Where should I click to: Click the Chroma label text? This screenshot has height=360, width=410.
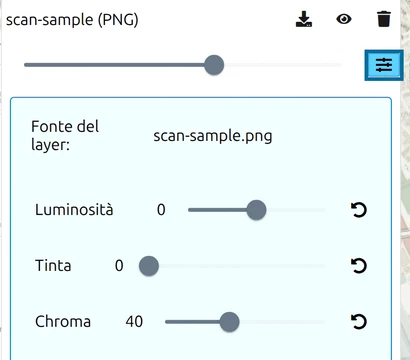coord(63,322)
